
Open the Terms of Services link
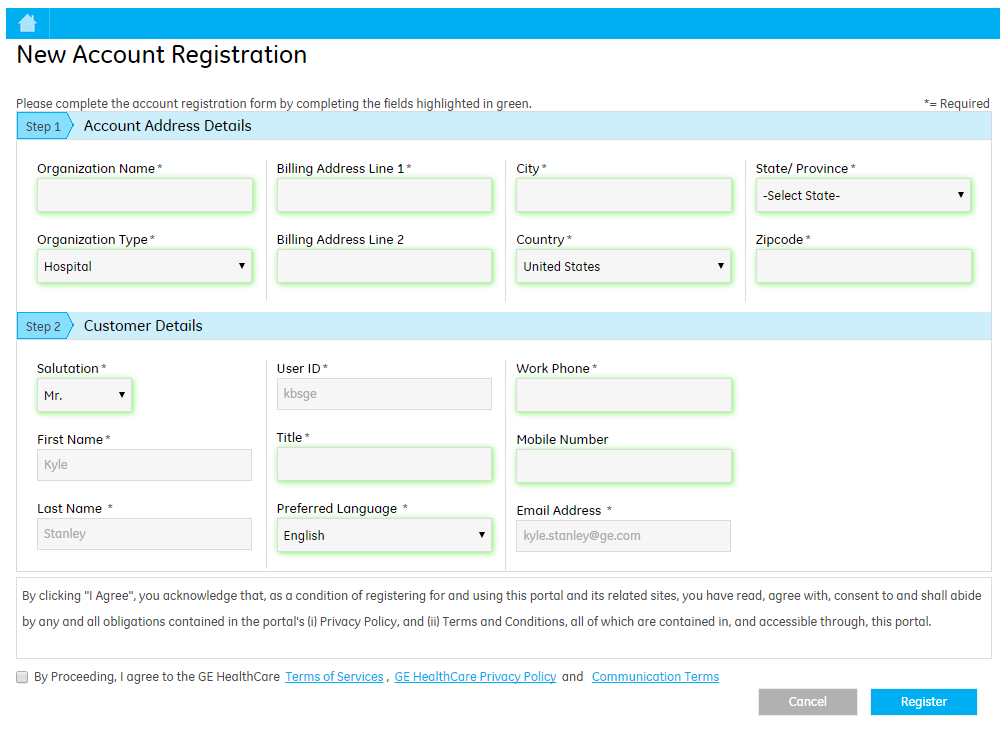pos(334,677)
